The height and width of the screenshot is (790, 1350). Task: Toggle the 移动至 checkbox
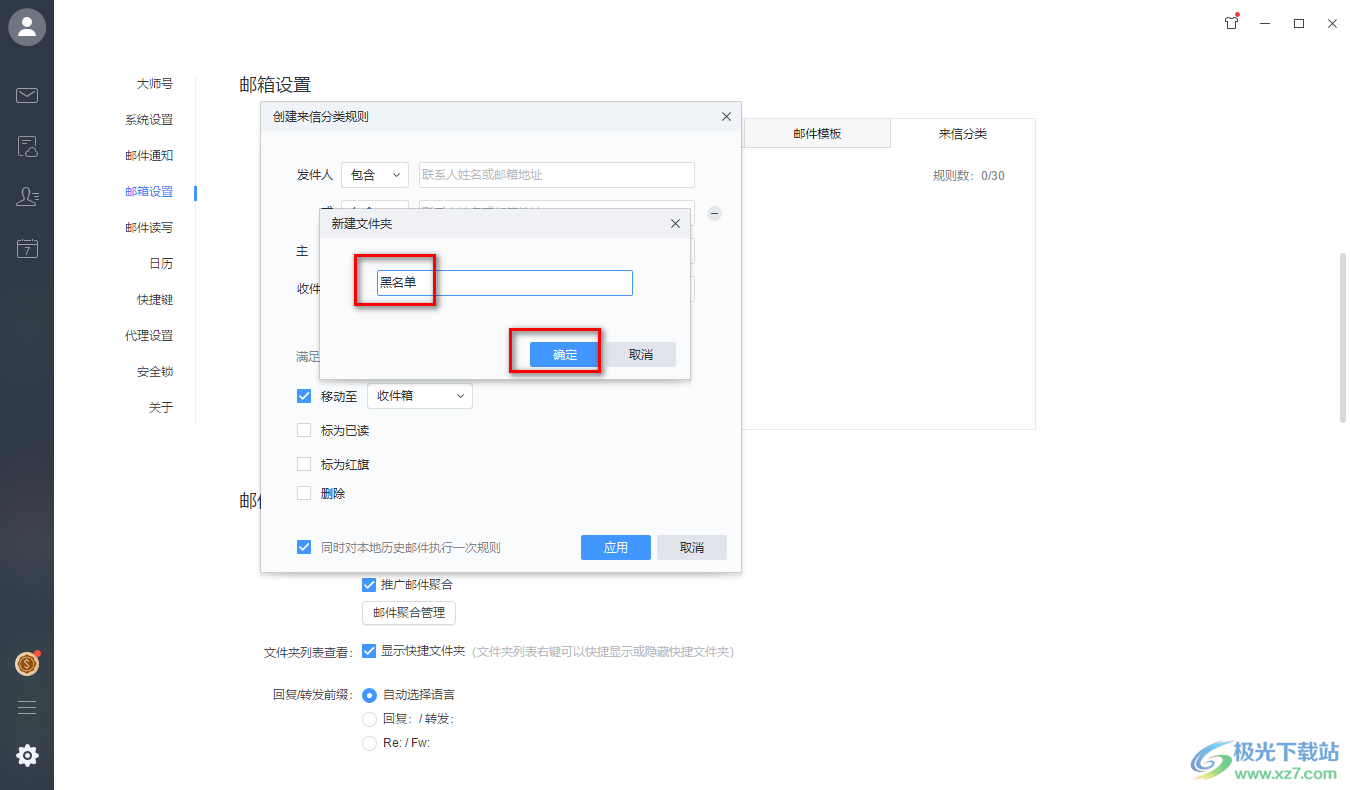[x=304, y=396]
